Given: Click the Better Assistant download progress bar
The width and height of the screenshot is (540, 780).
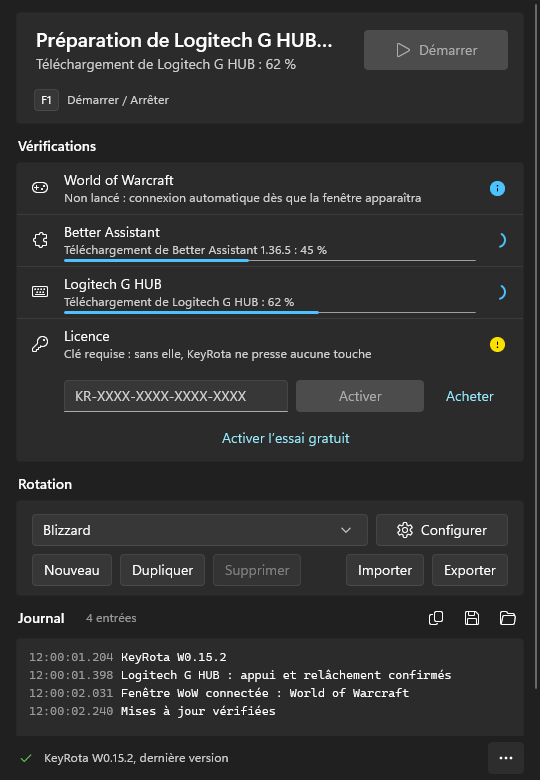Looking at the screenshot, I should click(270, 260).
